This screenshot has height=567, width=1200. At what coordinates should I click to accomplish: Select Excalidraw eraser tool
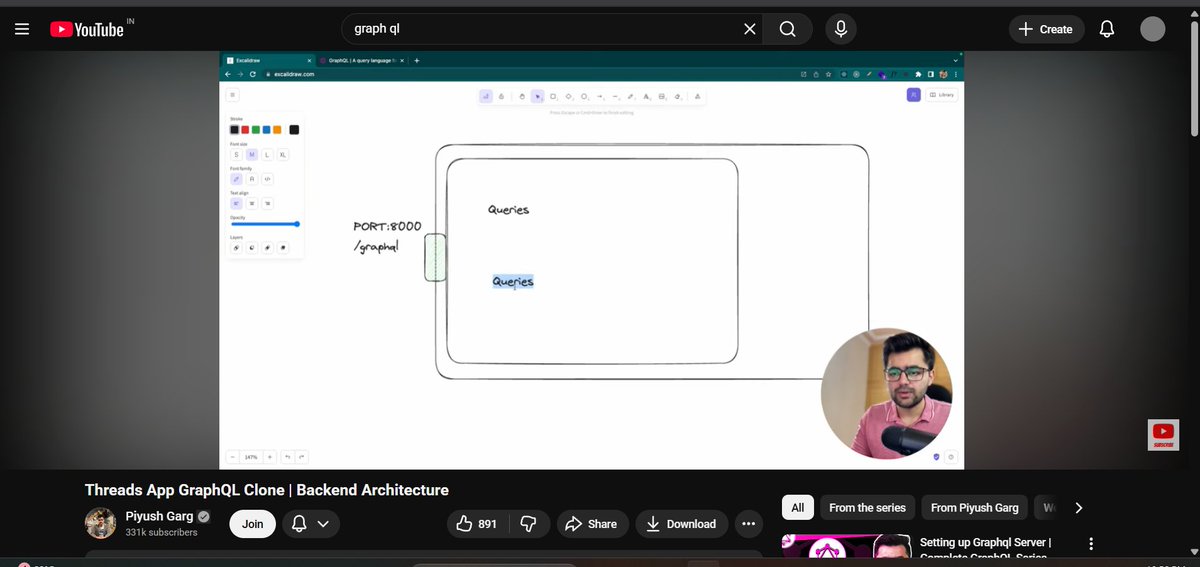[677, 96]
